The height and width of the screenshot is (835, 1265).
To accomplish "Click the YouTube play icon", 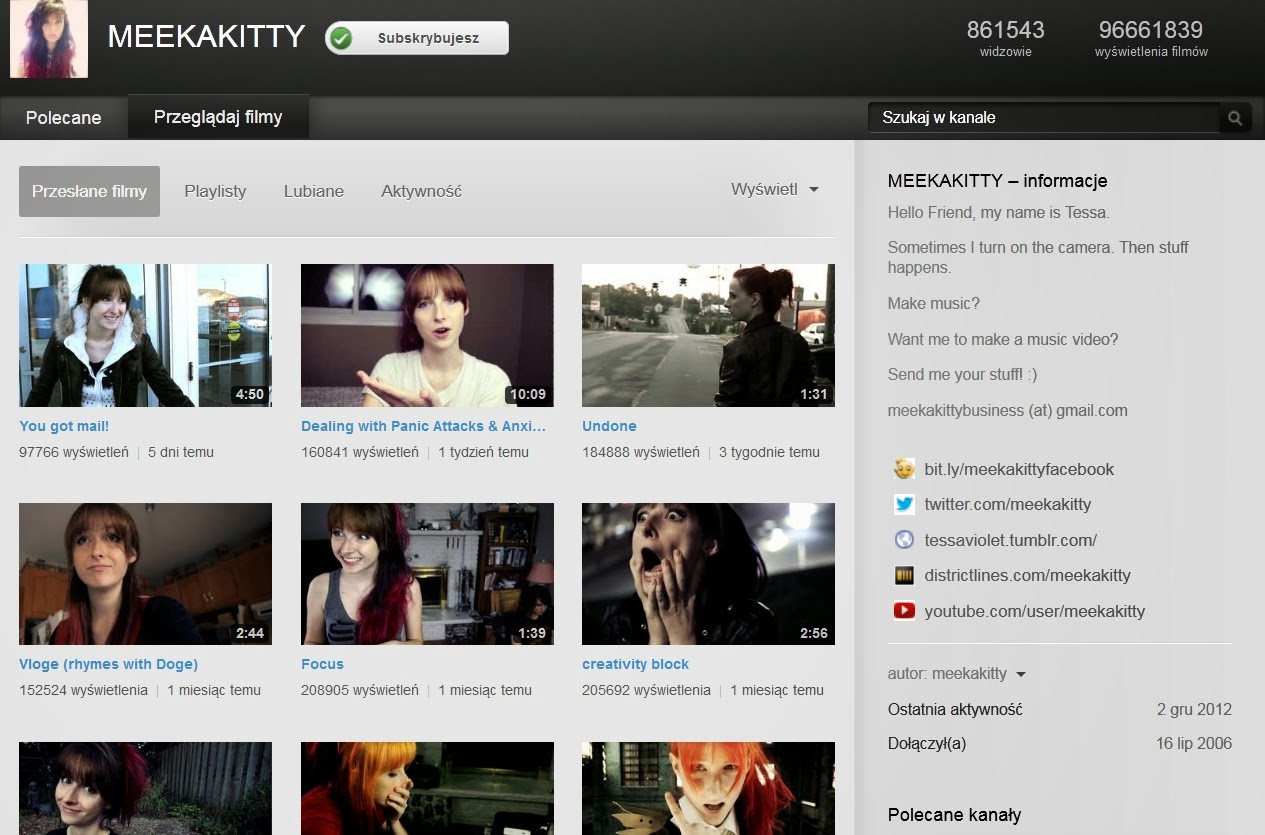I will [904, 611].
